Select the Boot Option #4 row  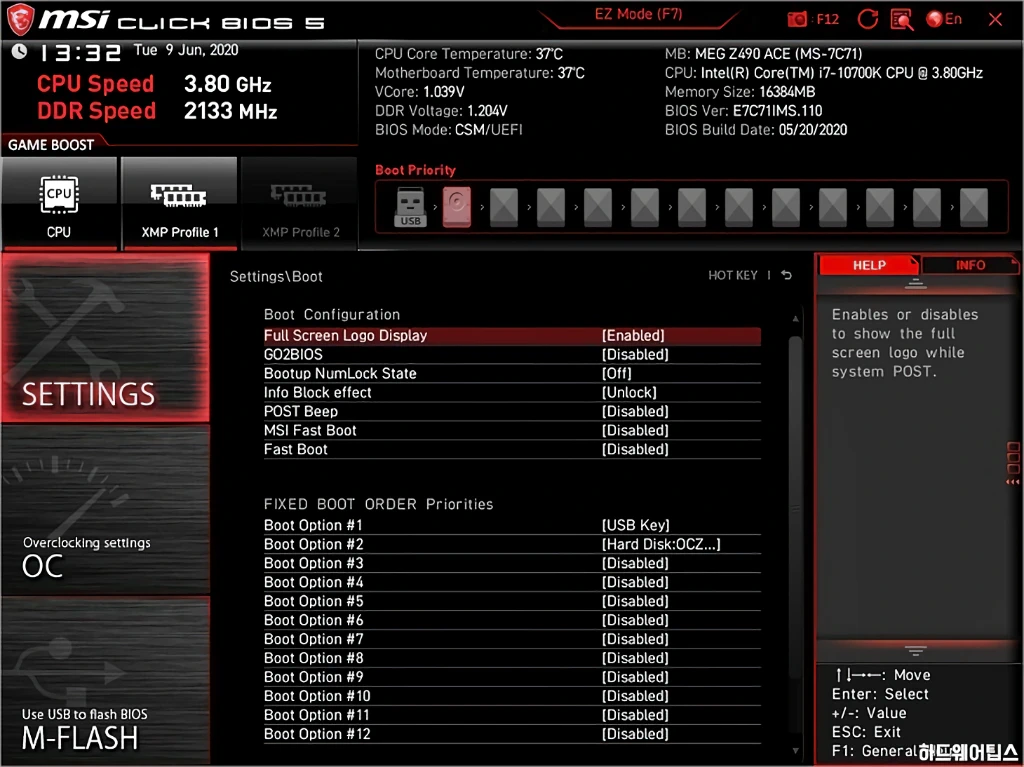pos(512,582)
